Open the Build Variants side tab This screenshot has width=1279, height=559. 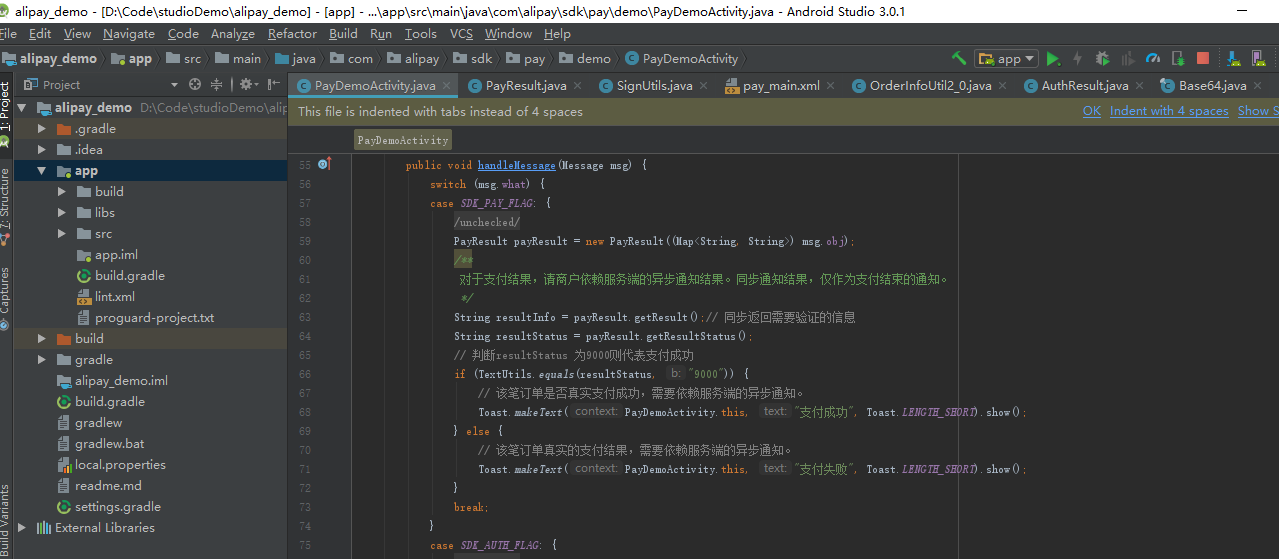(x=5, y=520)
